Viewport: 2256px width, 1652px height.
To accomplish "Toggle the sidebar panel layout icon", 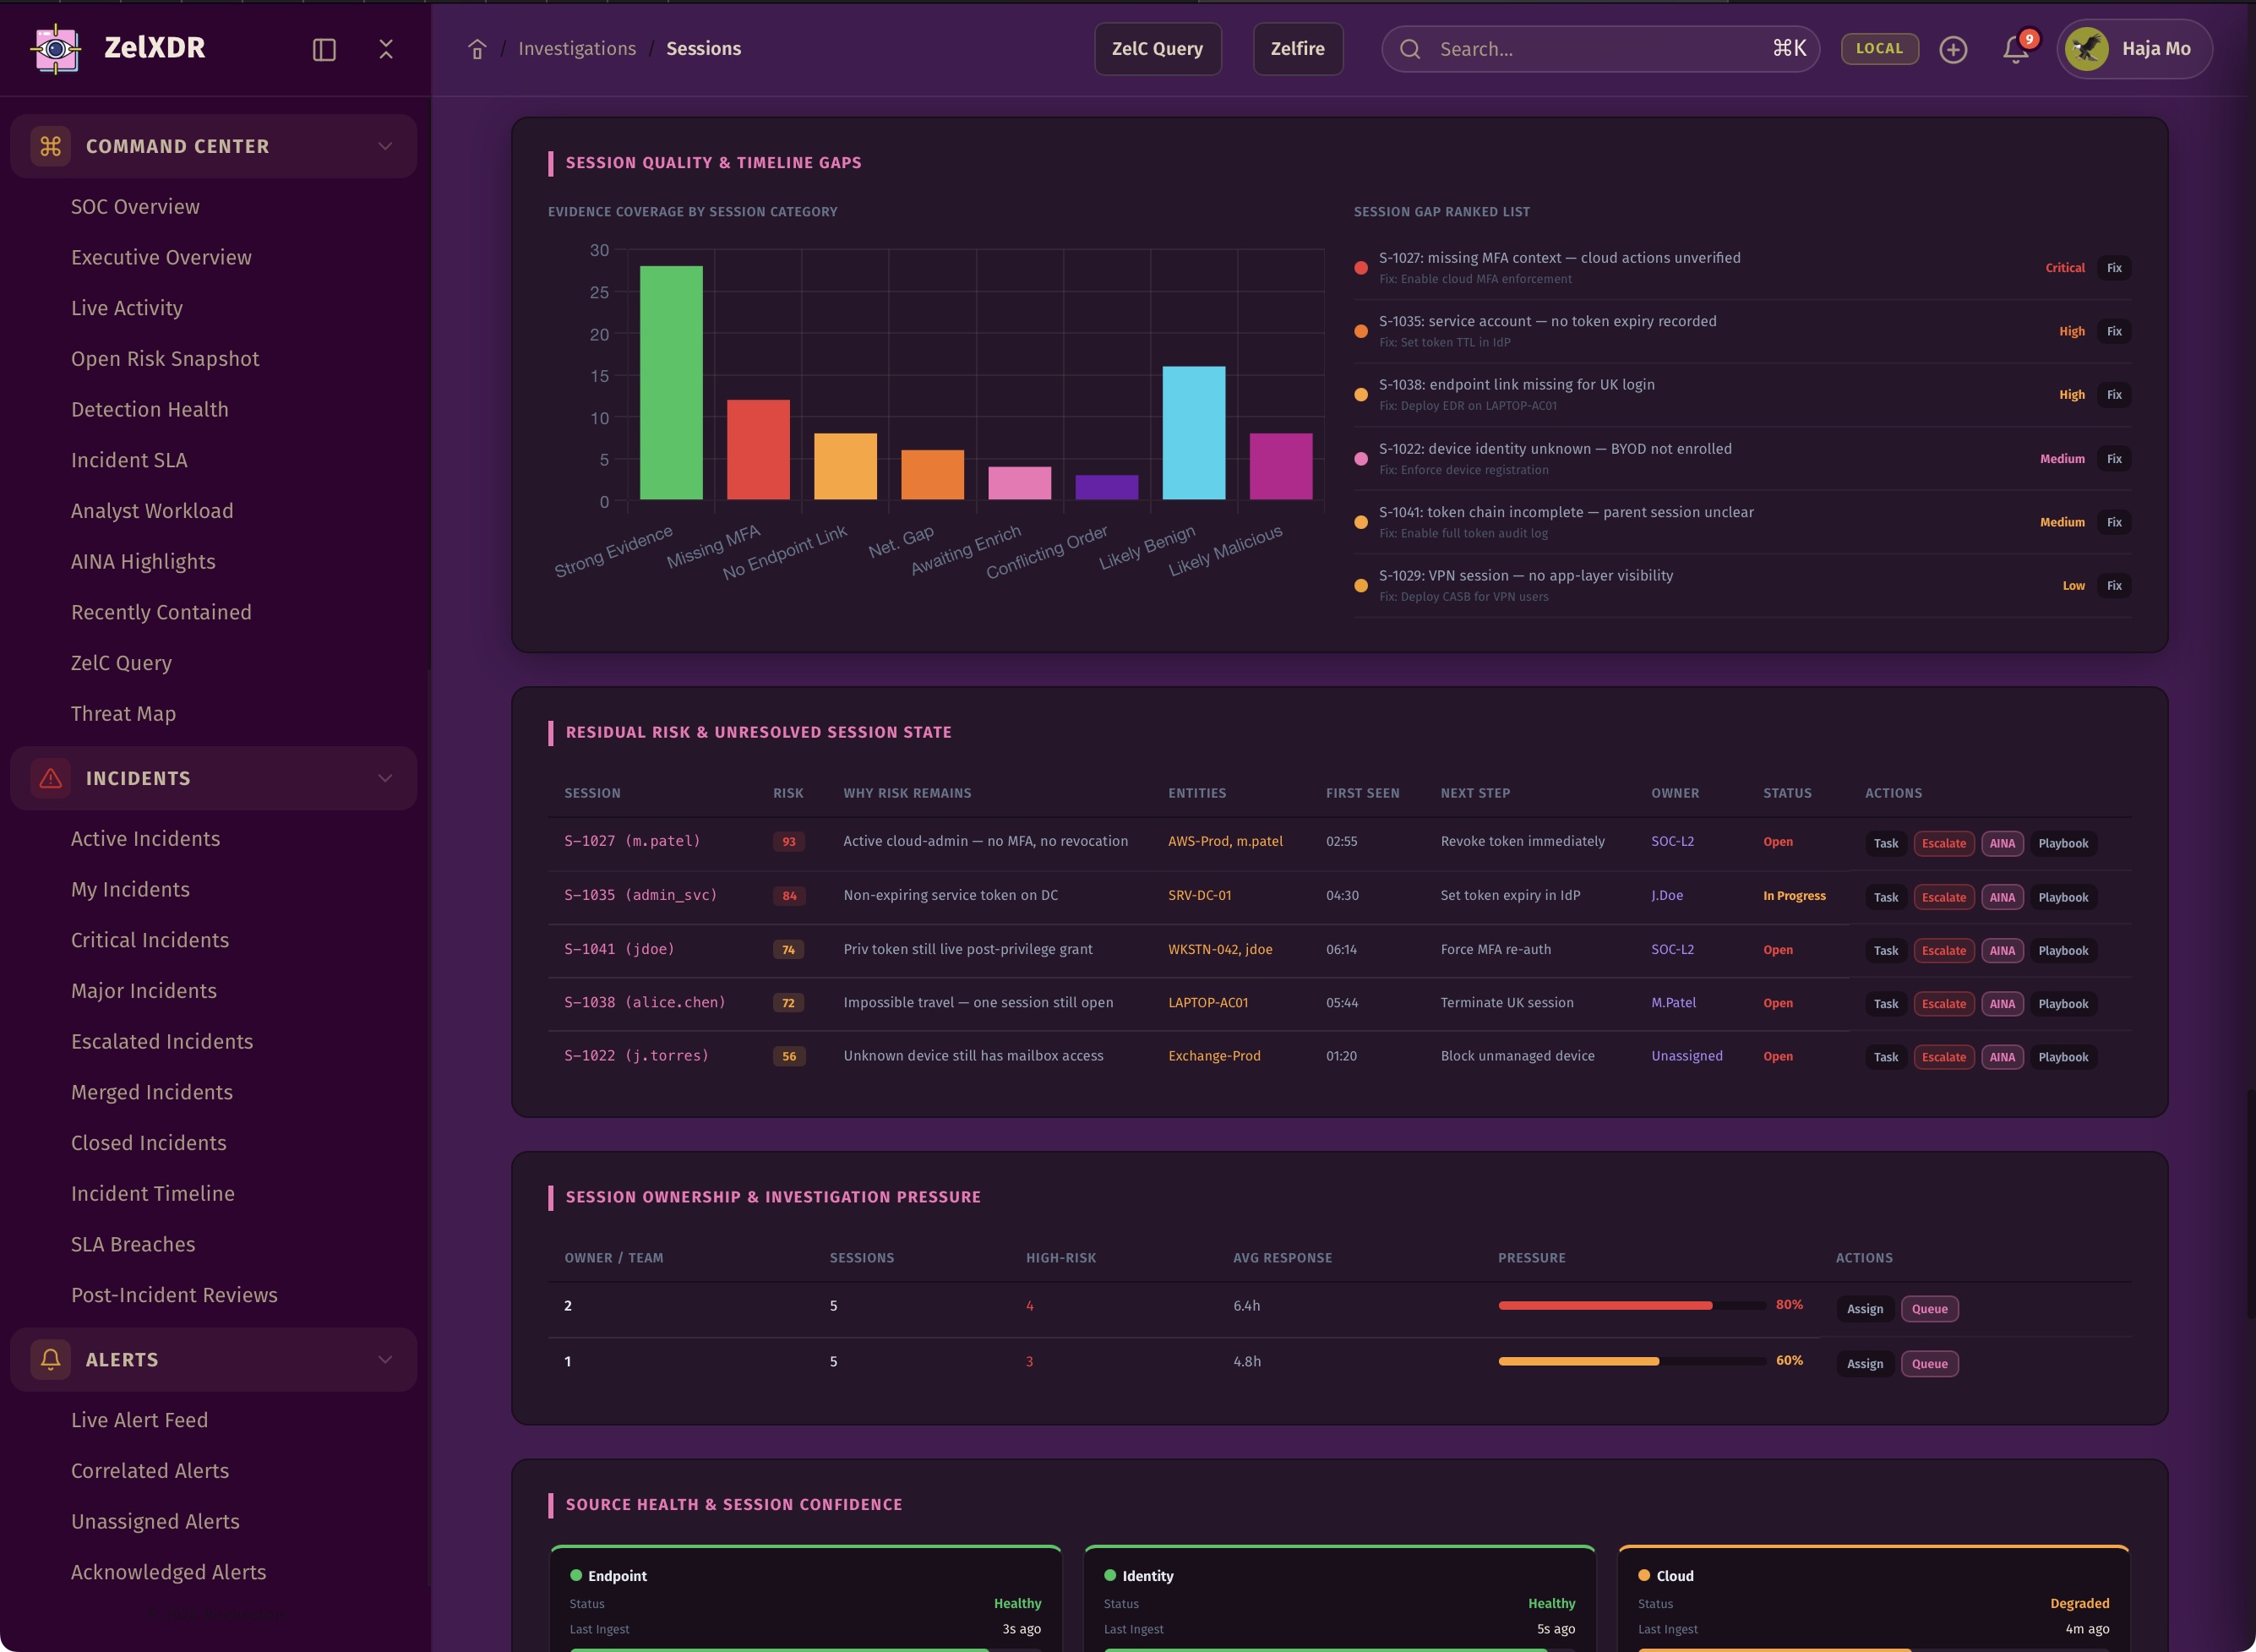I will 324,49.
